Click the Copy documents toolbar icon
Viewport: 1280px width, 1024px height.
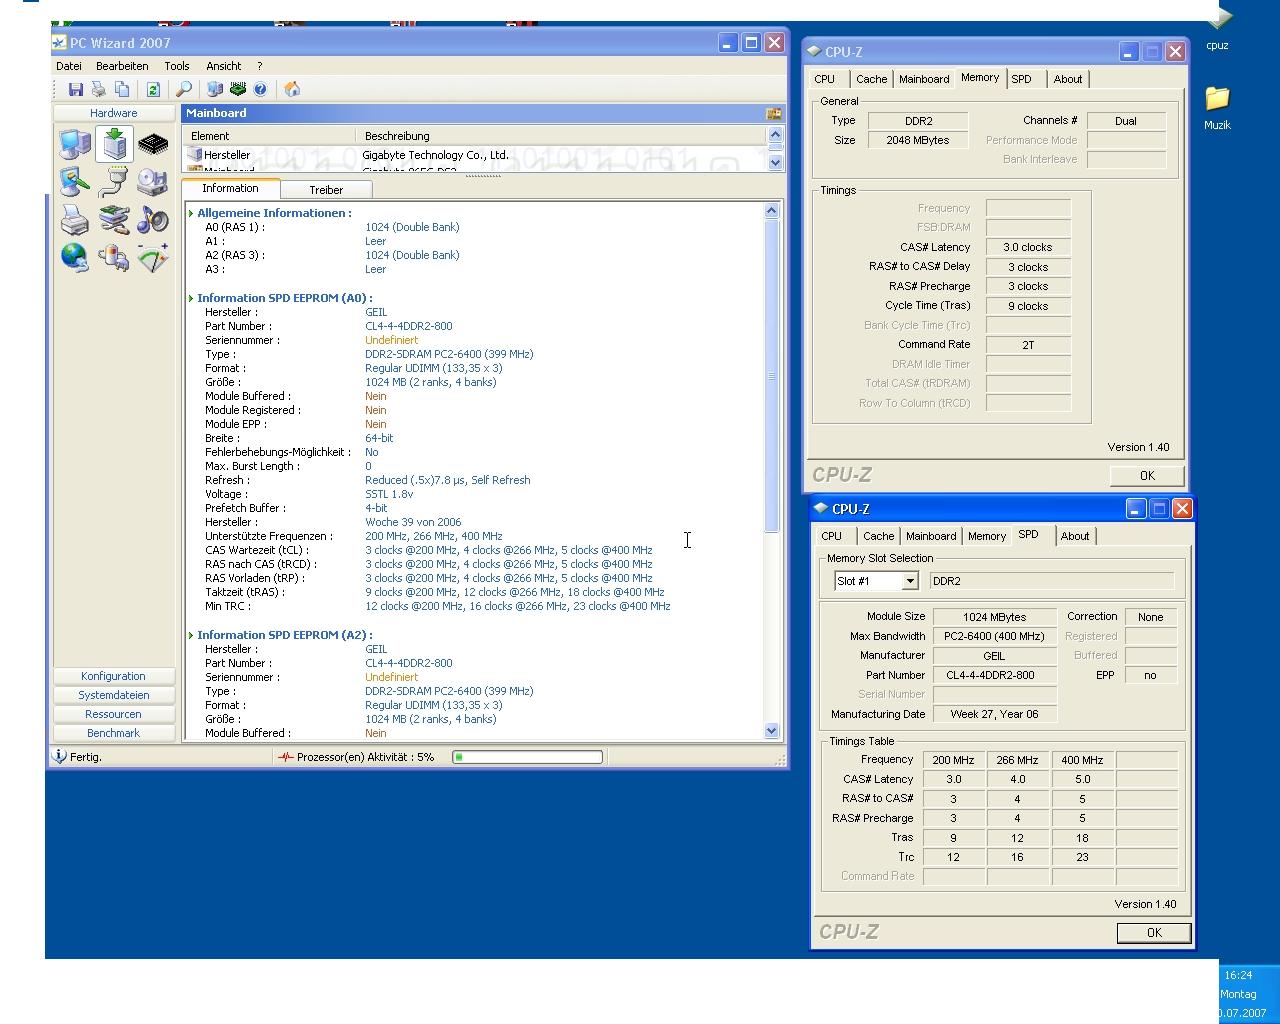pos(122,90)
